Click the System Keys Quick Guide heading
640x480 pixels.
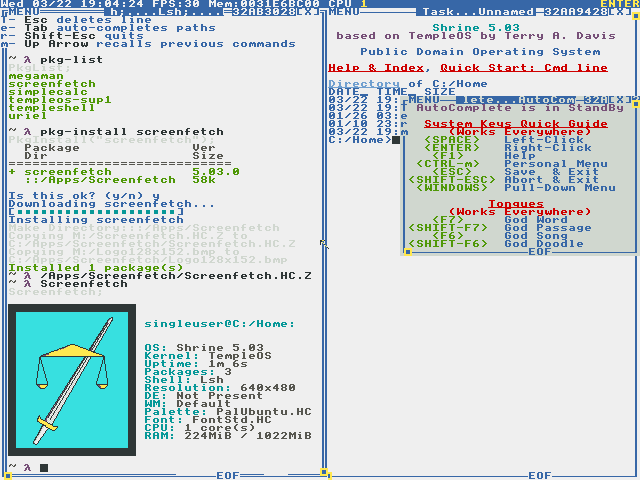[x=516, y=124]
